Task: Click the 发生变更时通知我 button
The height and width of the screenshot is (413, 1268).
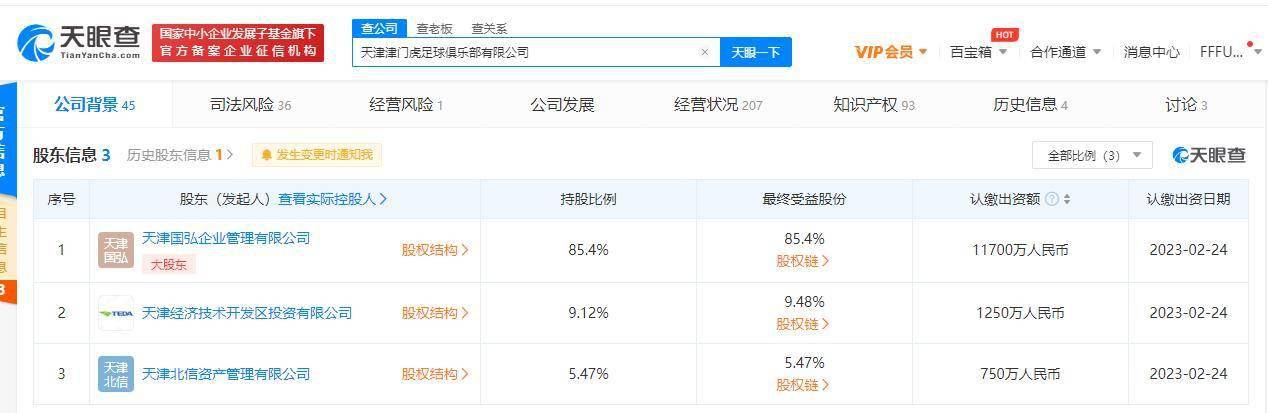Action: 316,155
